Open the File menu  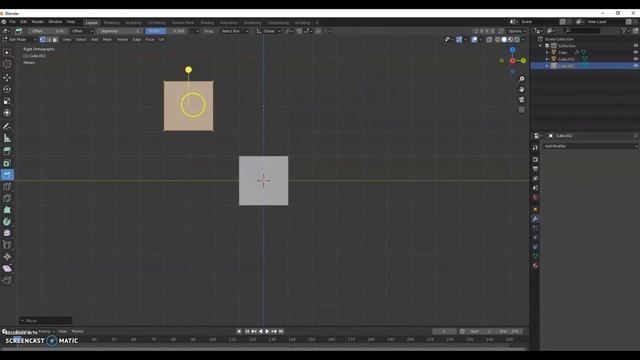click(12, 22)
